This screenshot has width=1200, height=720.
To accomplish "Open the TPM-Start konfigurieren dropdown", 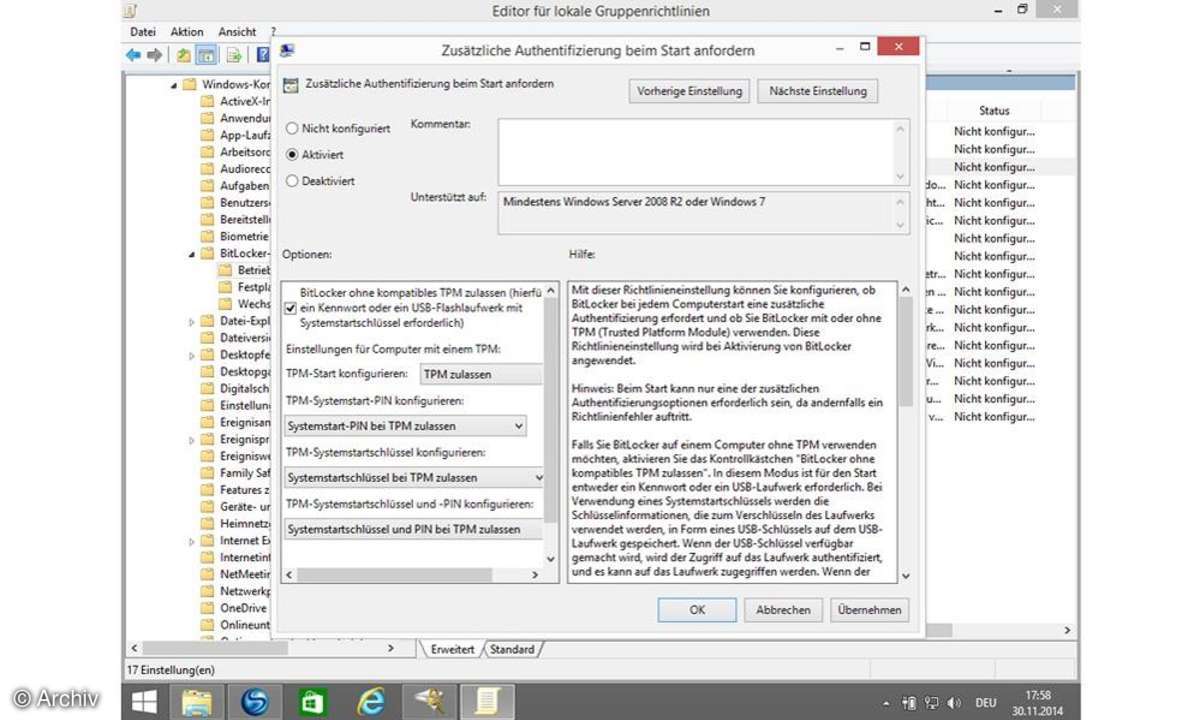I will 481,374.
